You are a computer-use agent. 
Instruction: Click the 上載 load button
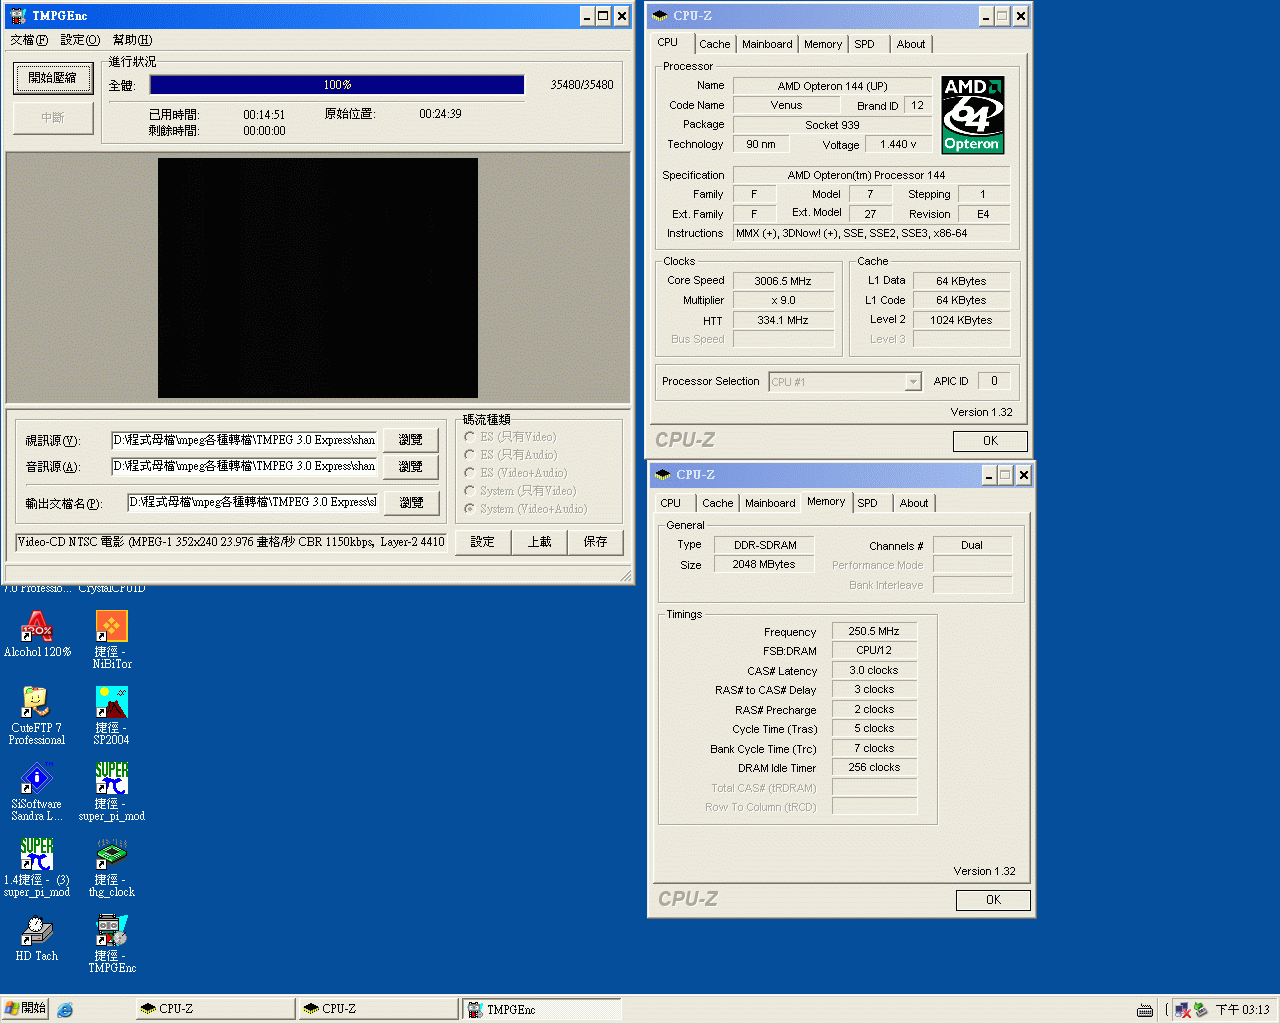click(540, 542)
